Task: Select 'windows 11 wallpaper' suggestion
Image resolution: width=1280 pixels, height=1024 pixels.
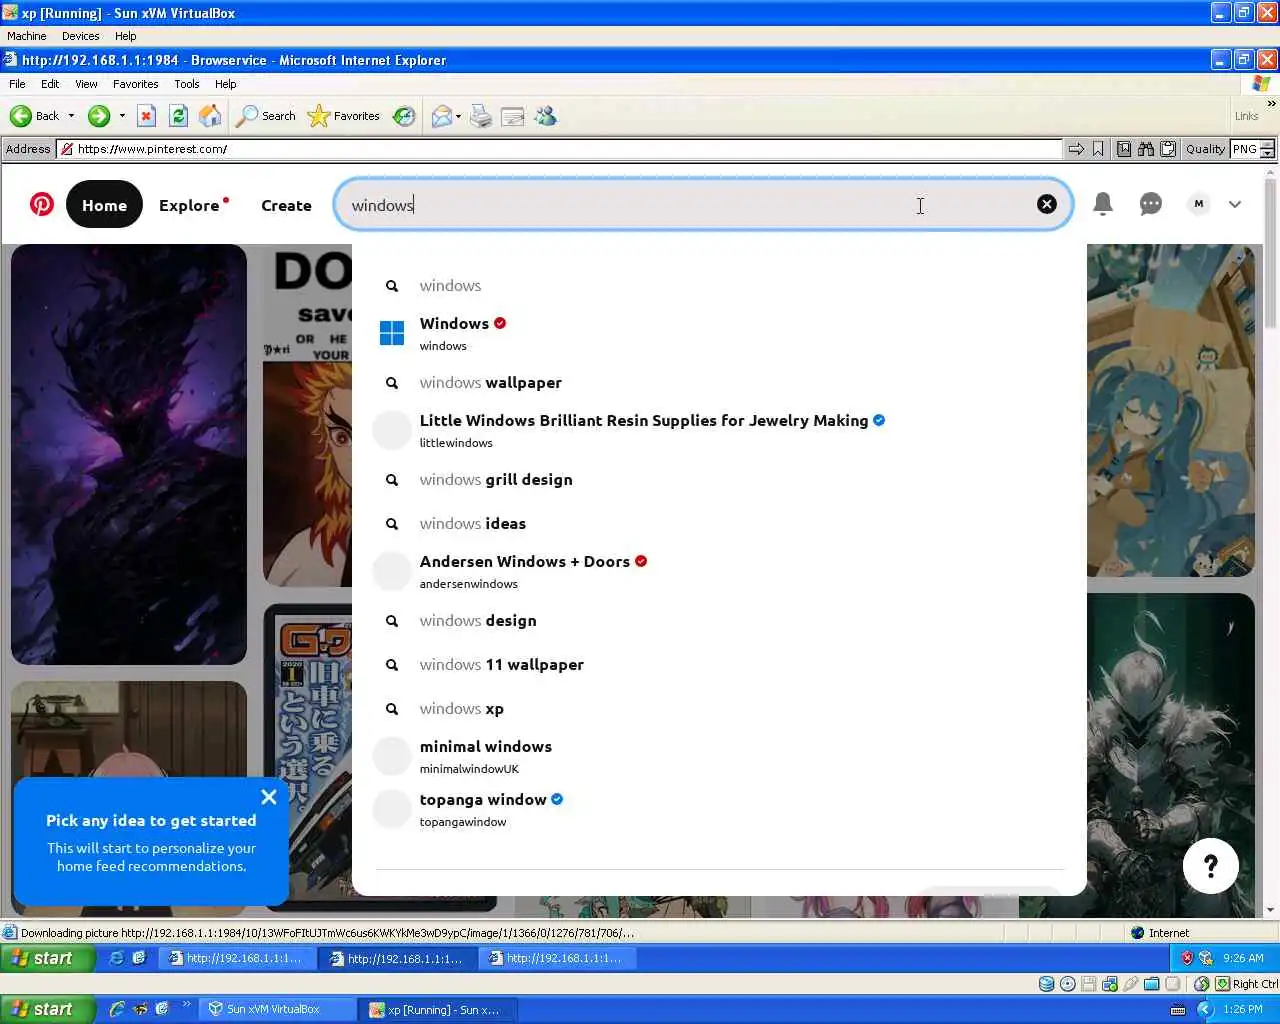Action: pyautogui.click(x=719, y=664)
